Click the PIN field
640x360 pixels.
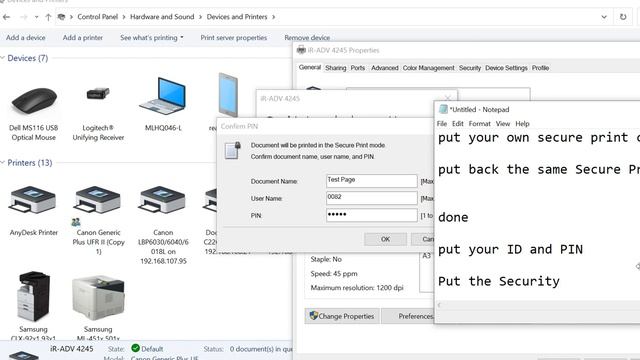[x=371, y=215]
